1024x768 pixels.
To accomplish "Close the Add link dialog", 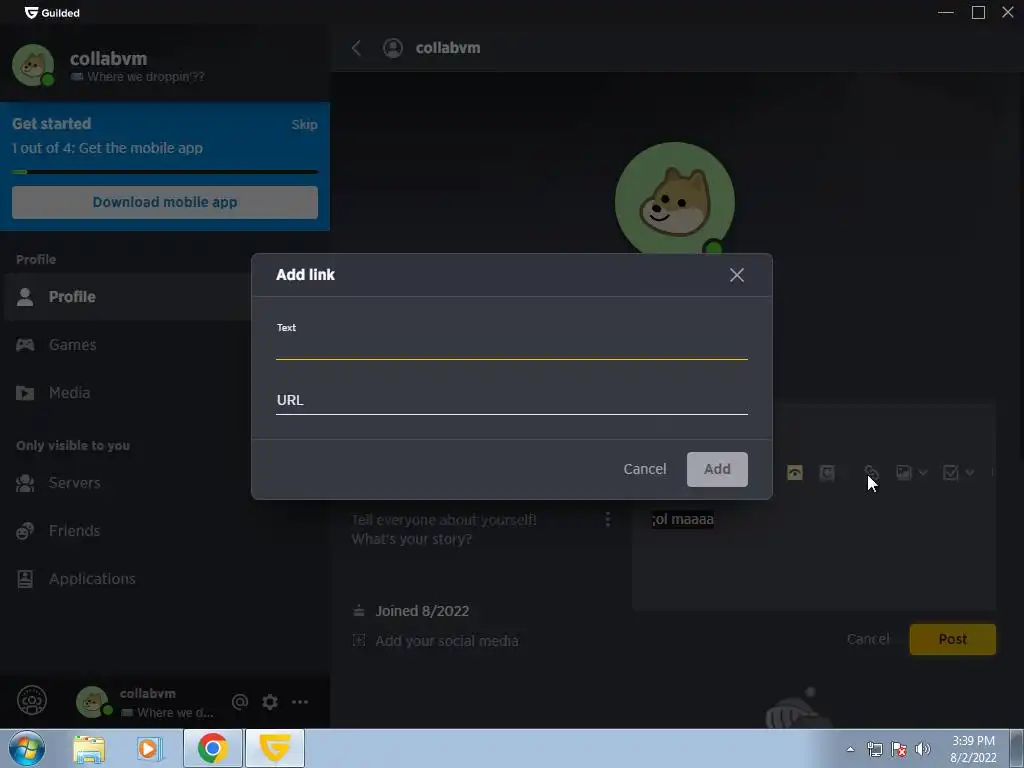I will (x=737, y=275).
